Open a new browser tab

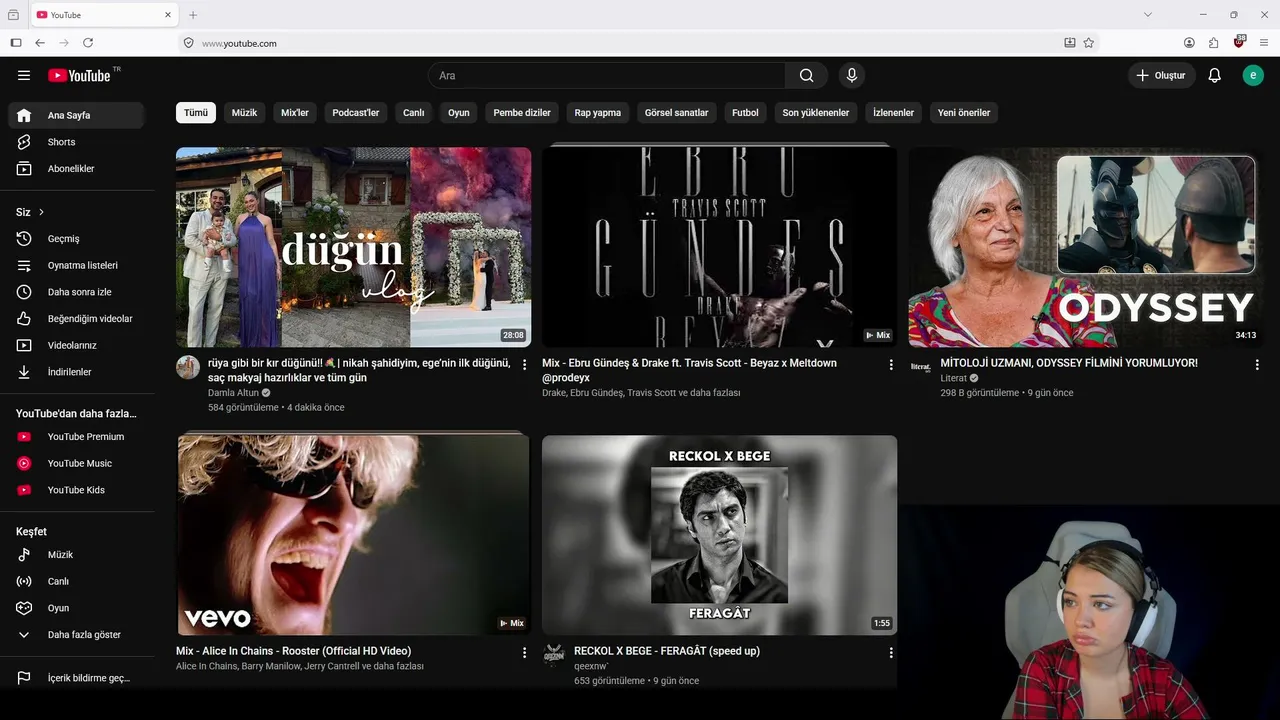click(x=193, y=15)
